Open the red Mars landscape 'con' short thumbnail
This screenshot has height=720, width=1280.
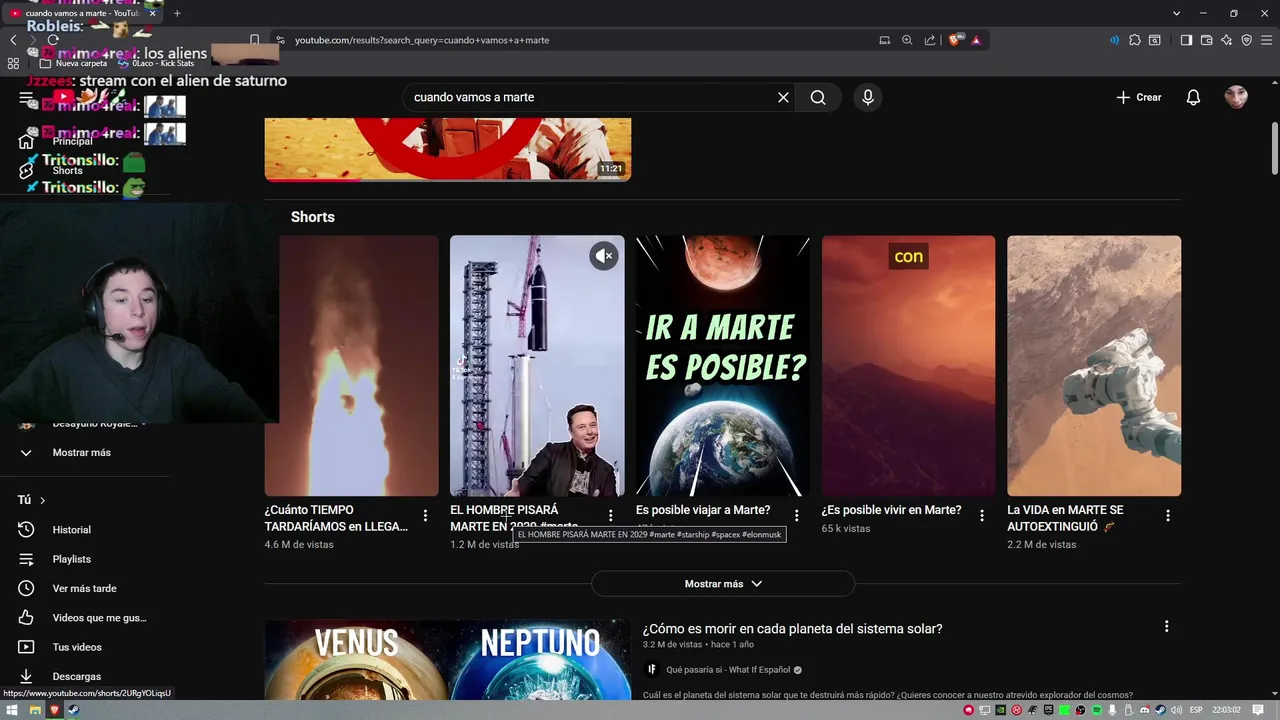pos(908,366)
